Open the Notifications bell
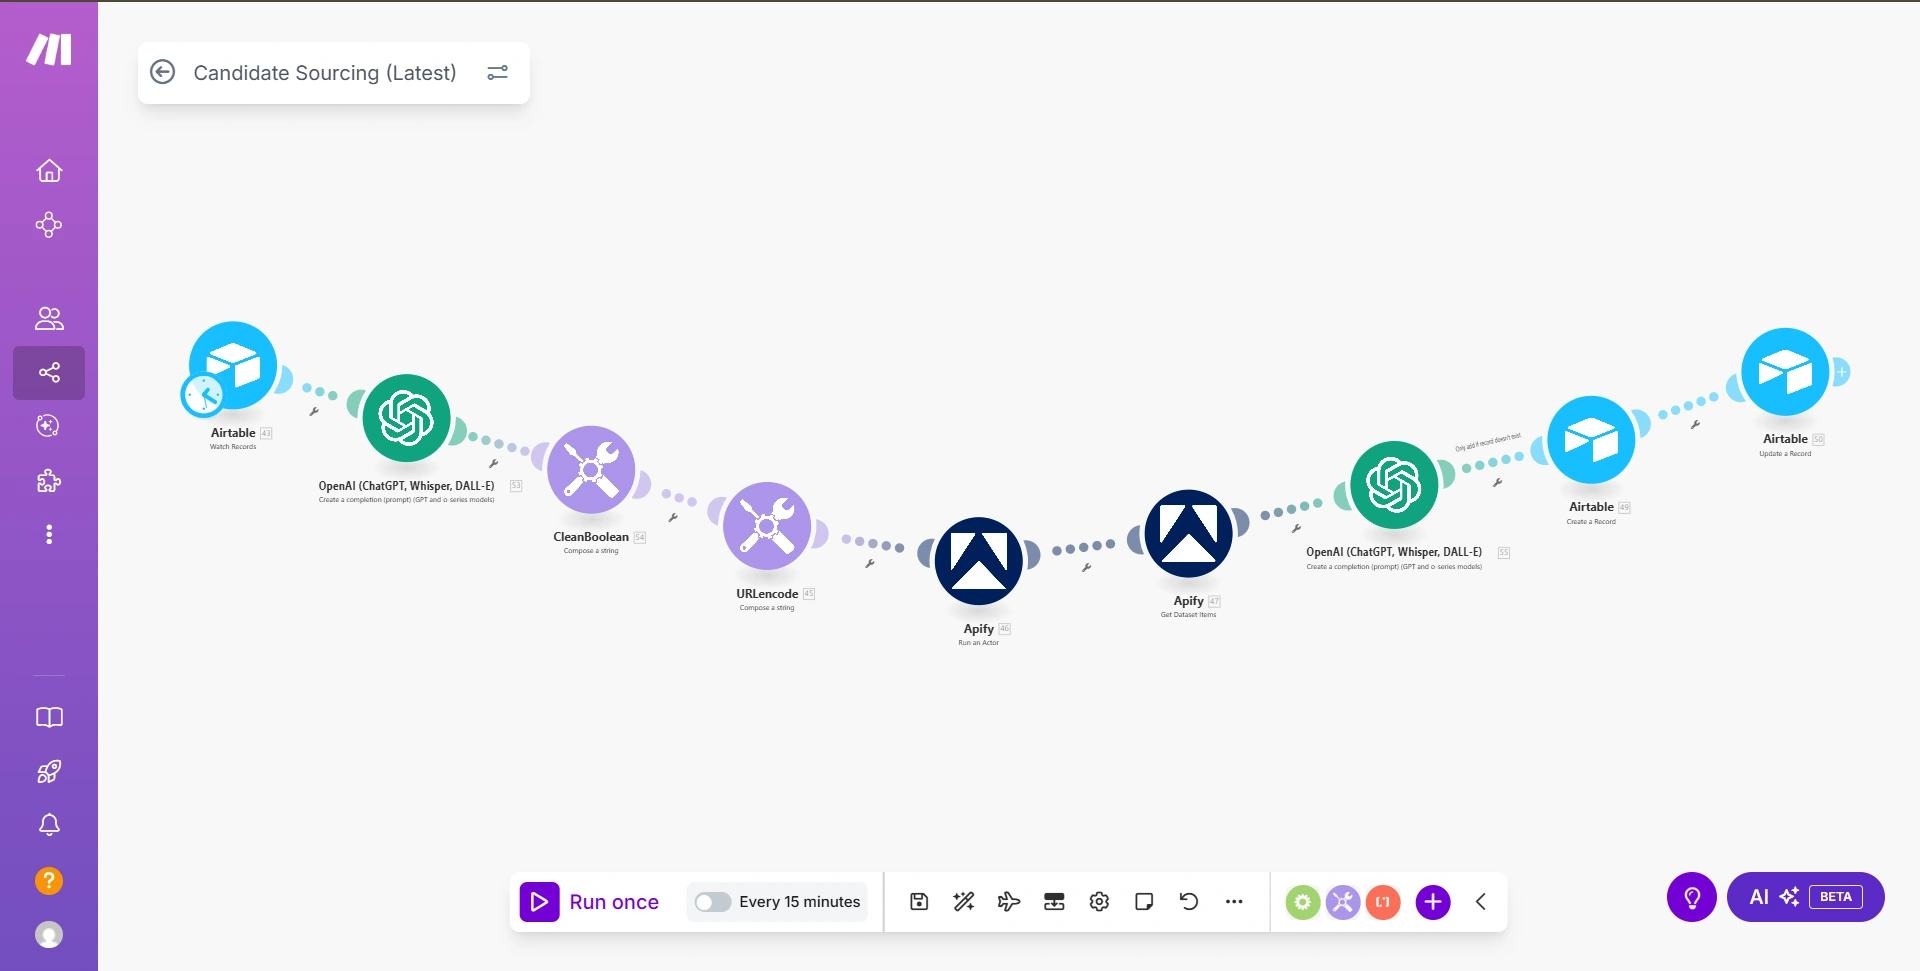 49,825
